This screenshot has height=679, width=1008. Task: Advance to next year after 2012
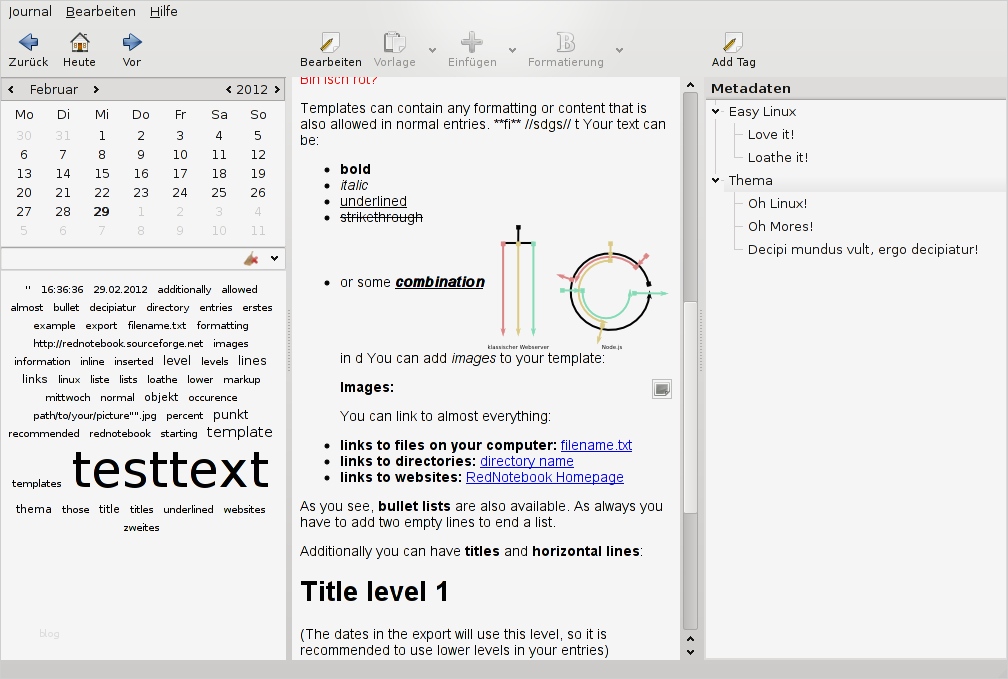(276, 90)
